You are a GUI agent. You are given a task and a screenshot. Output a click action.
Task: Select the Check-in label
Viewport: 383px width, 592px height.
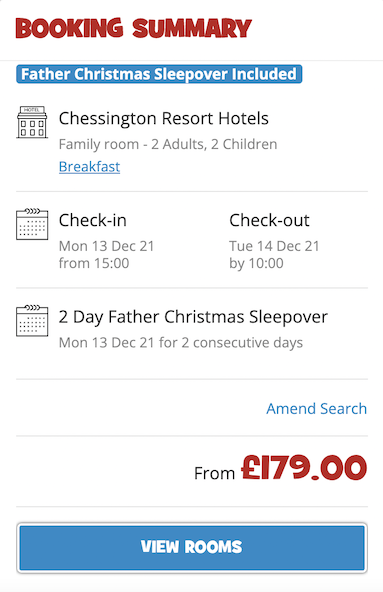tap(93, 220)
